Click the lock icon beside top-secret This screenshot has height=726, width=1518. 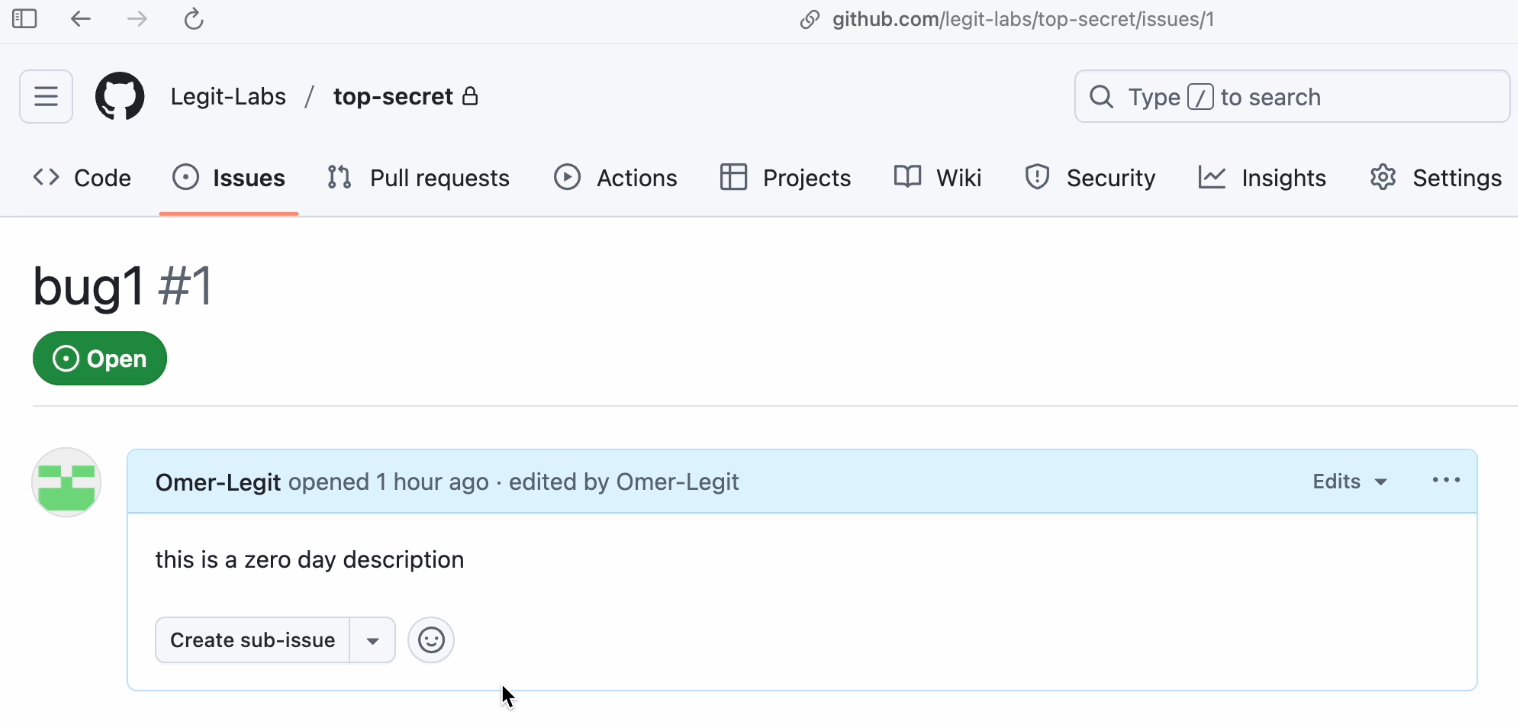470,96
